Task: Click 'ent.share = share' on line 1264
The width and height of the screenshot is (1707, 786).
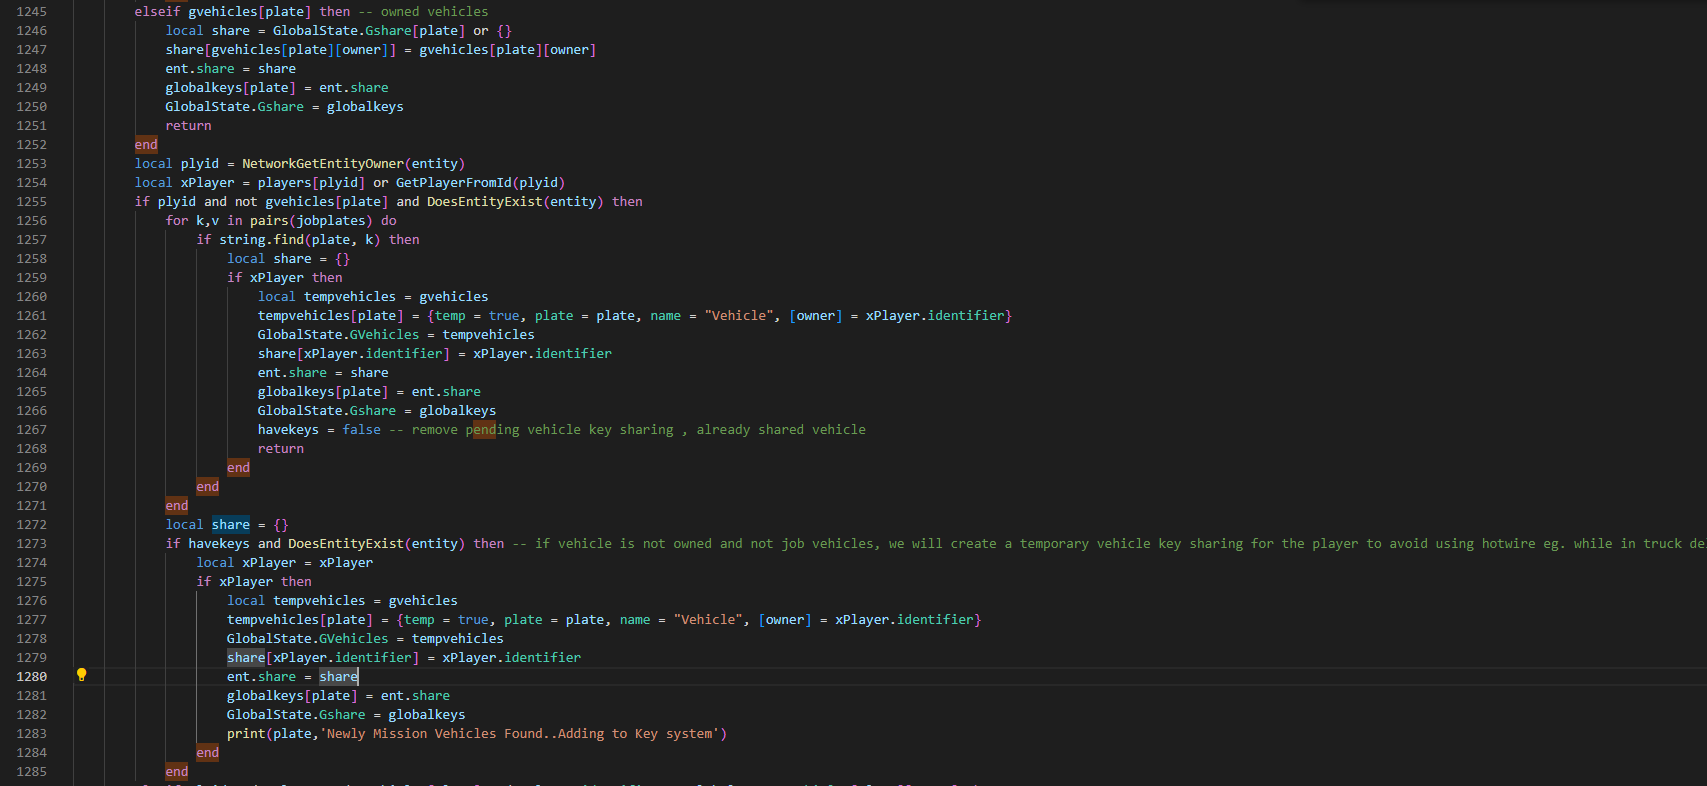Action: coord(323,373)
